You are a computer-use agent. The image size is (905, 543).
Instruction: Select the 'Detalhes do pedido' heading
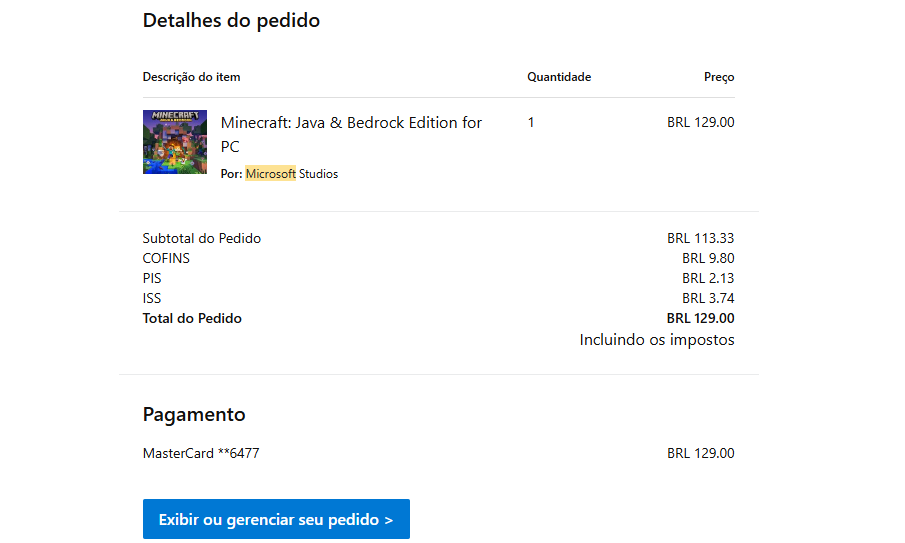(231, 20)
